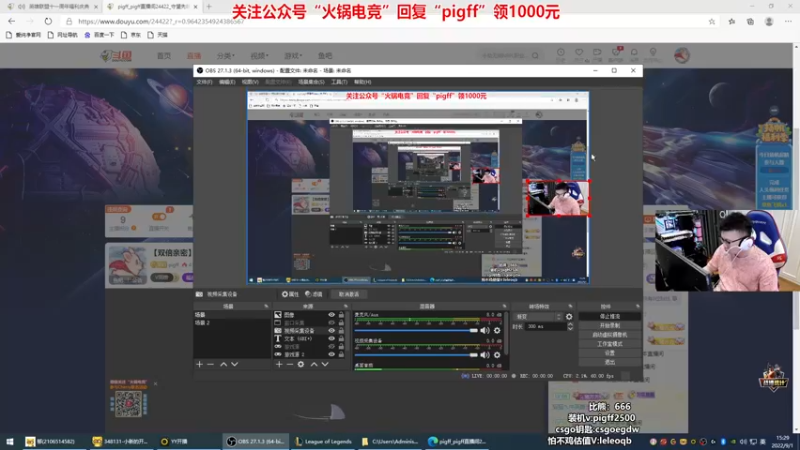Mute the top mixer channel speaker icon
Viewport: 800px width, 450px height.
[485, 331]
